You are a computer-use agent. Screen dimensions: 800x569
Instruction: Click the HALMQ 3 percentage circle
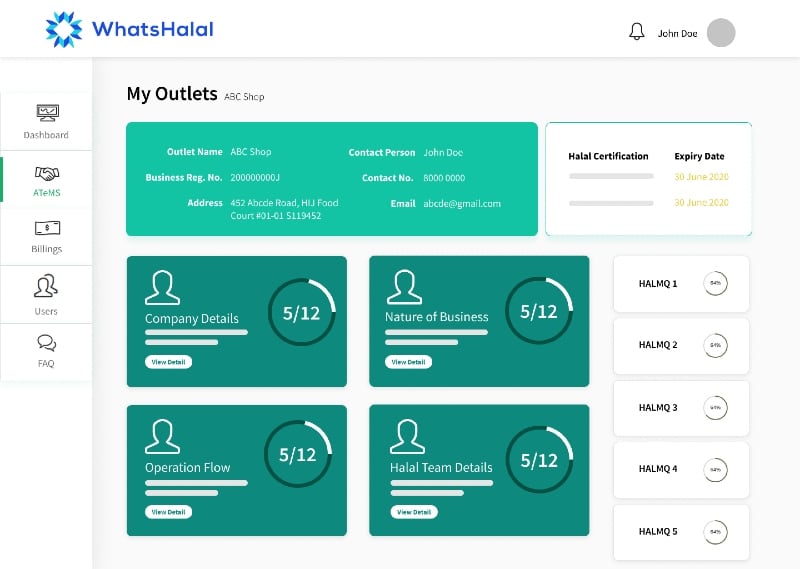(715, 408)
